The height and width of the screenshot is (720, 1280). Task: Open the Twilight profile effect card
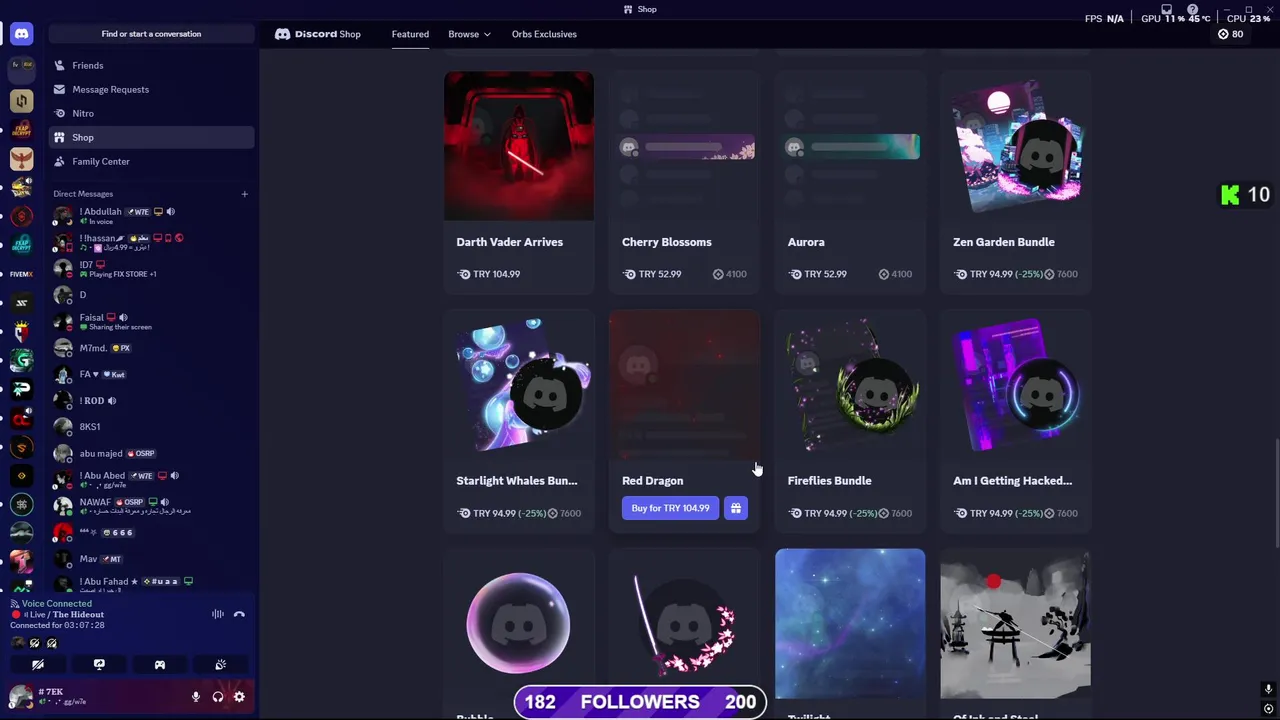coord(850,624)
